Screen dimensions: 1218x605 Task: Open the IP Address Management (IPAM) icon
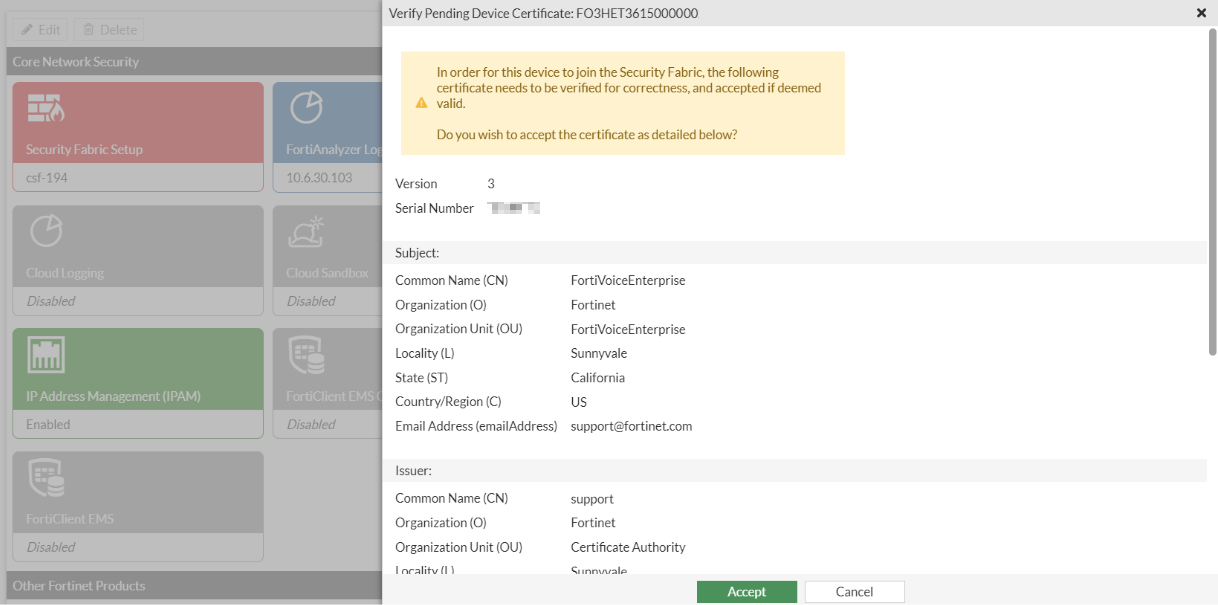pyautogui.click(x=46, y=355)
